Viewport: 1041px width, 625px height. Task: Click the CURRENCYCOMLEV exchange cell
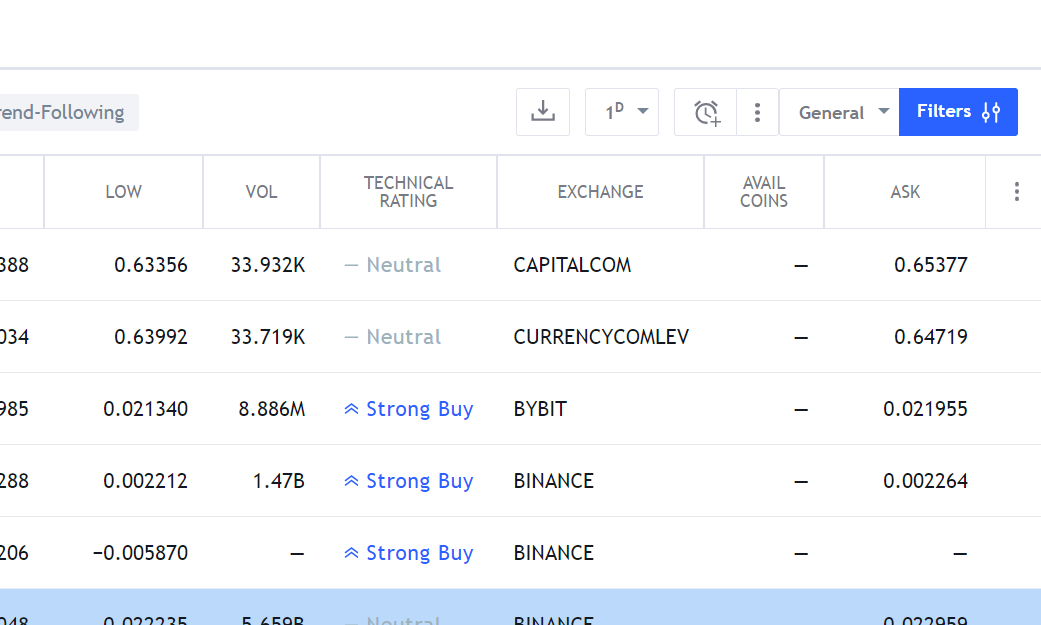(x=601, y=337)
